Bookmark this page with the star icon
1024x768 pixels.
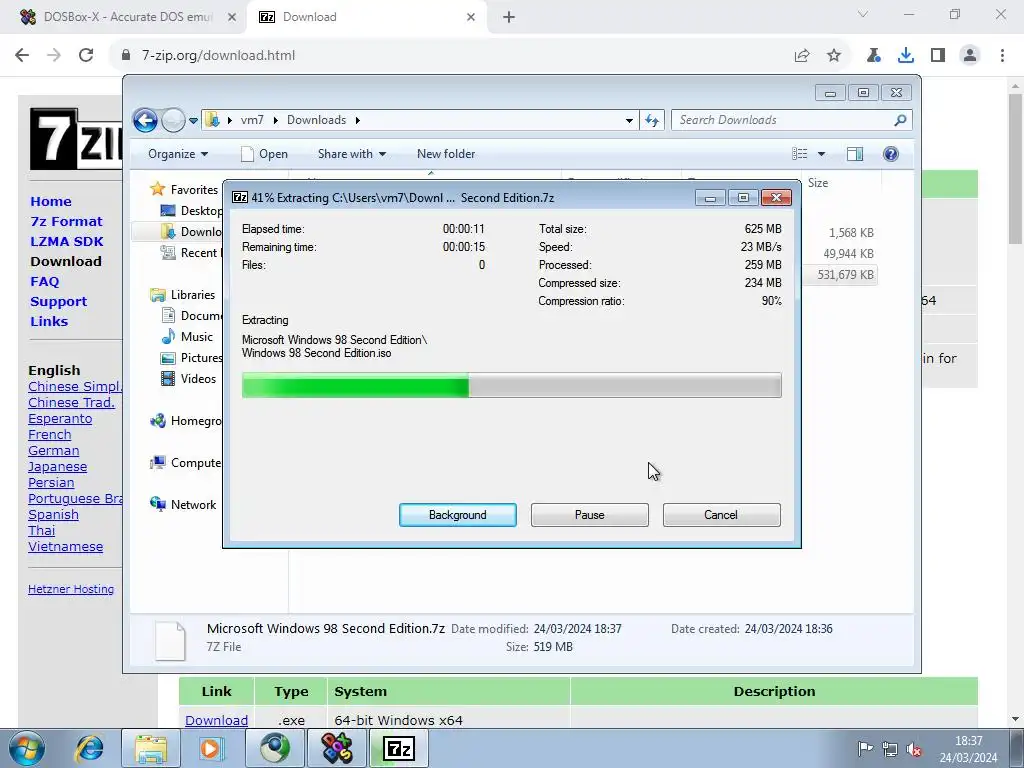[x=834, y=56]
